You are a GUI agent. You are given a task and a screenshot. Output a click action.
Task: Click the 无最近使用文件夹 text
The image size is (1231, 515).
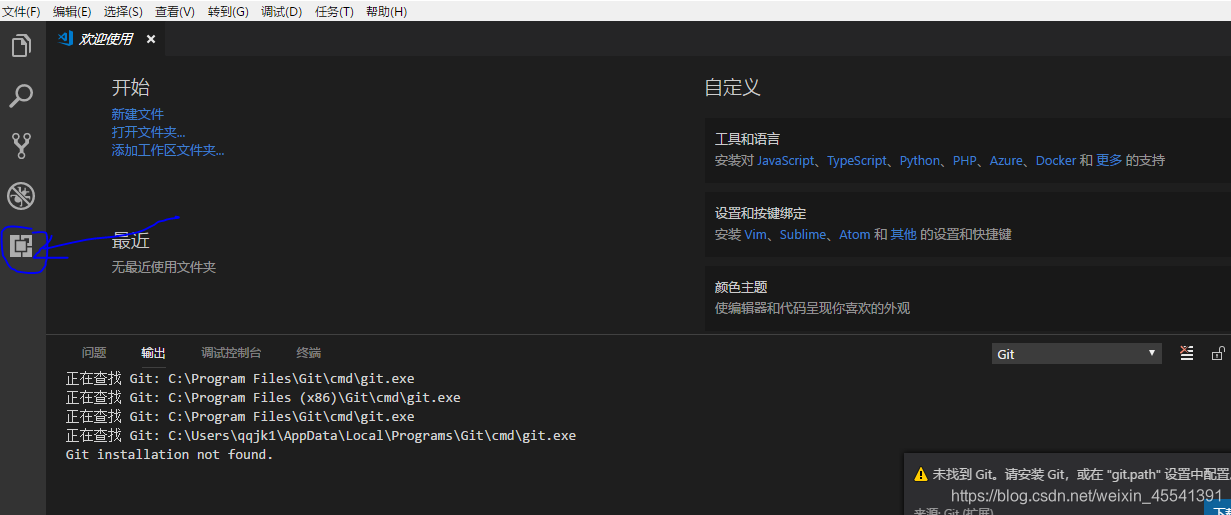pyautogui.click(x=164, y=267)
